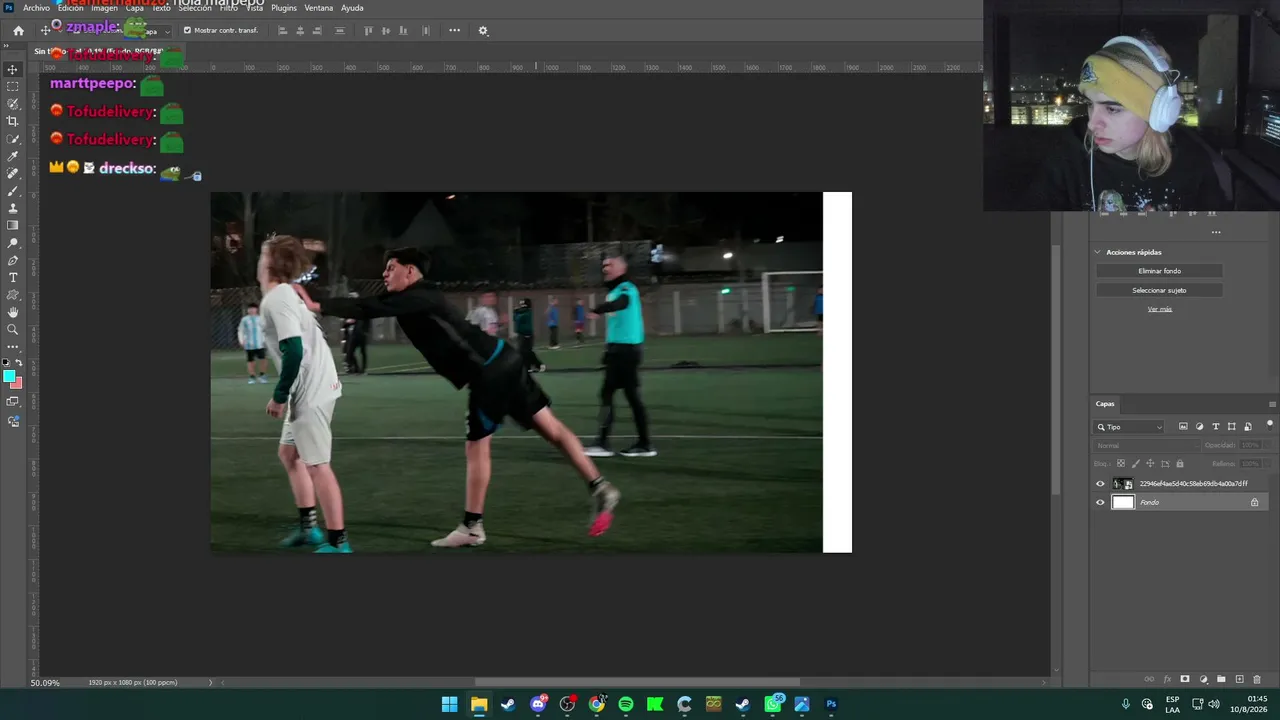Screen dimensions: 1280x720
Task: Add a layer mask
Action: tap(1185, 680)
